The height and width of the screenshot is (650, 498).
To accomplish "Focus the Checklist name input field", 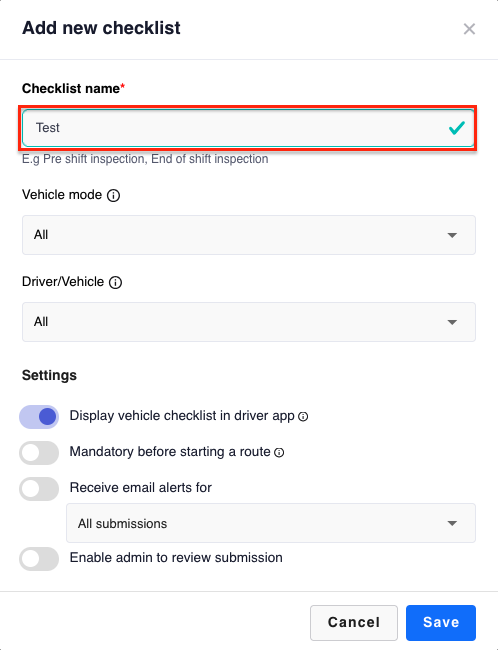I will pos(248,128).
